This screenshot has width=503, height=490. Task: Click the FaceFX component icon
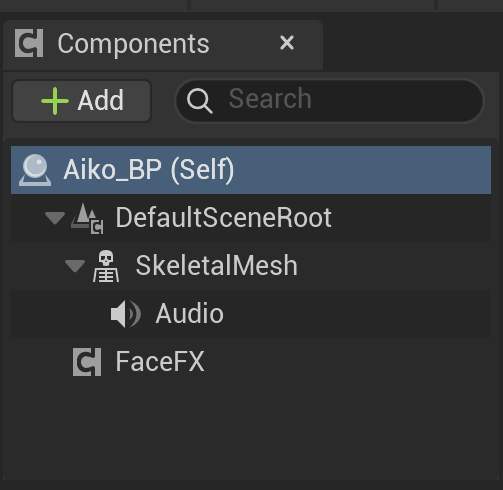click(x=87, y=362)
